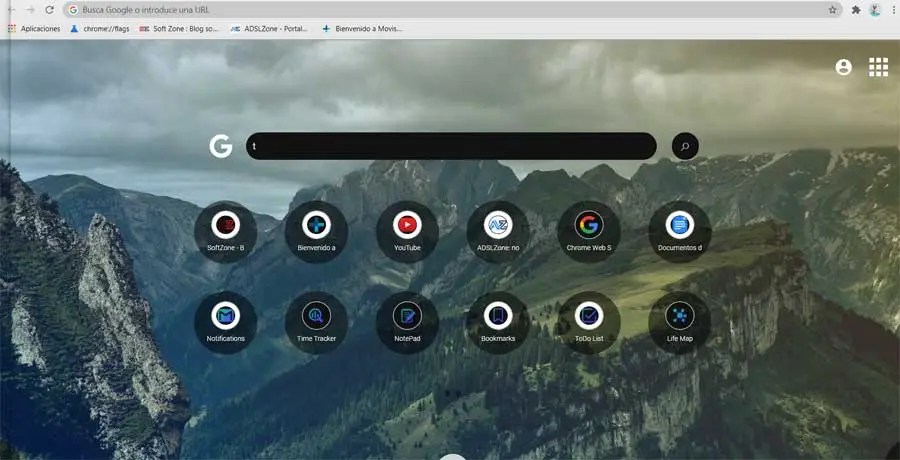Open the YouTube shortcut tile
This screenshot has width=900, height=460.
coord(407,231)
